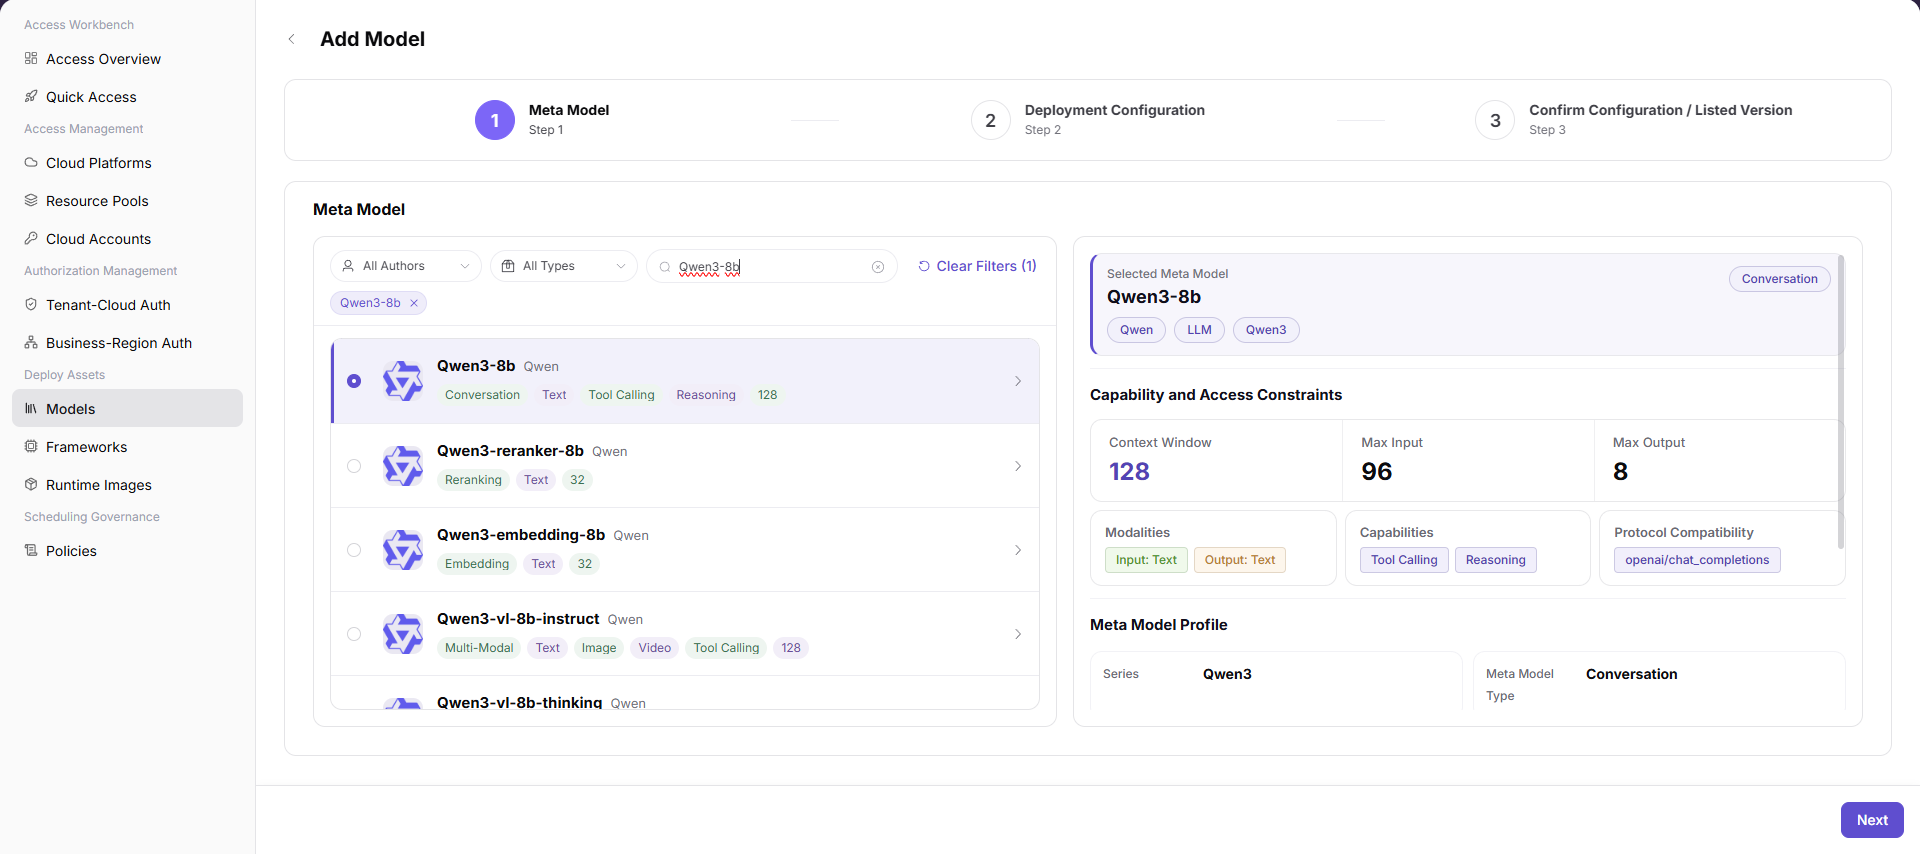Click the partially visible Qwen3-vl-8b-thinking row
1920x854 pixels.
pos(685,693)
